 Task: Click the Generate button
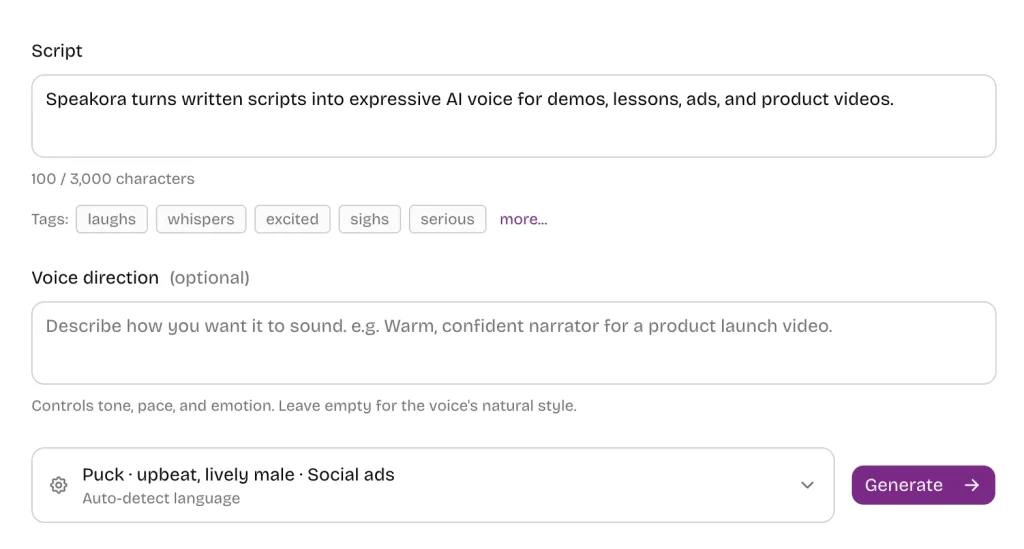pos(923,485)
